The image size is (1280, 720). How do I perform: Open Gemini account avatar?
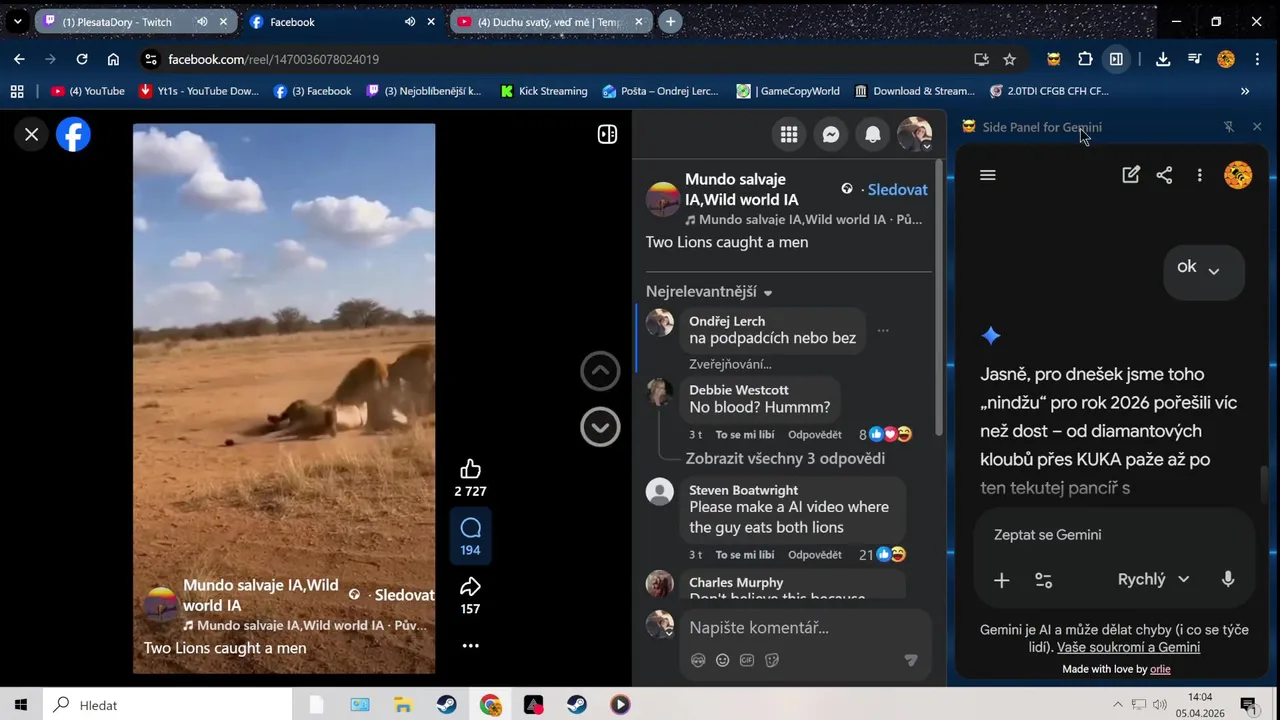click(x=1238, y=175)
